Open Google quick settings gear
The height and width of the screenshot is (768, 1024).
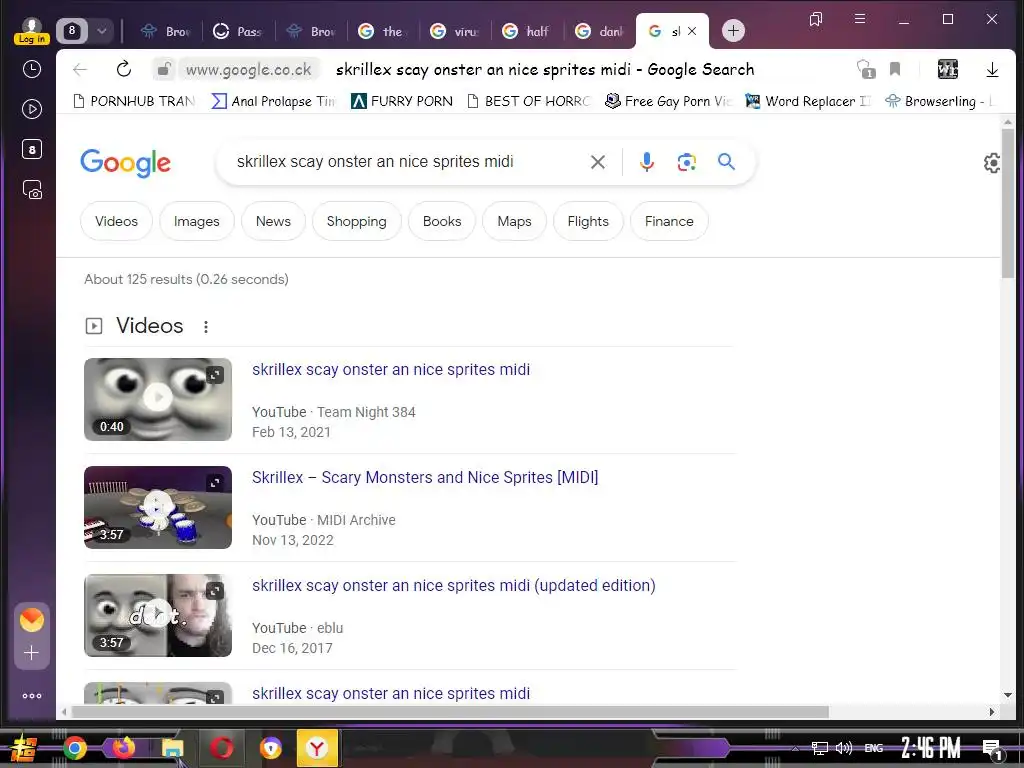point(992,163)
